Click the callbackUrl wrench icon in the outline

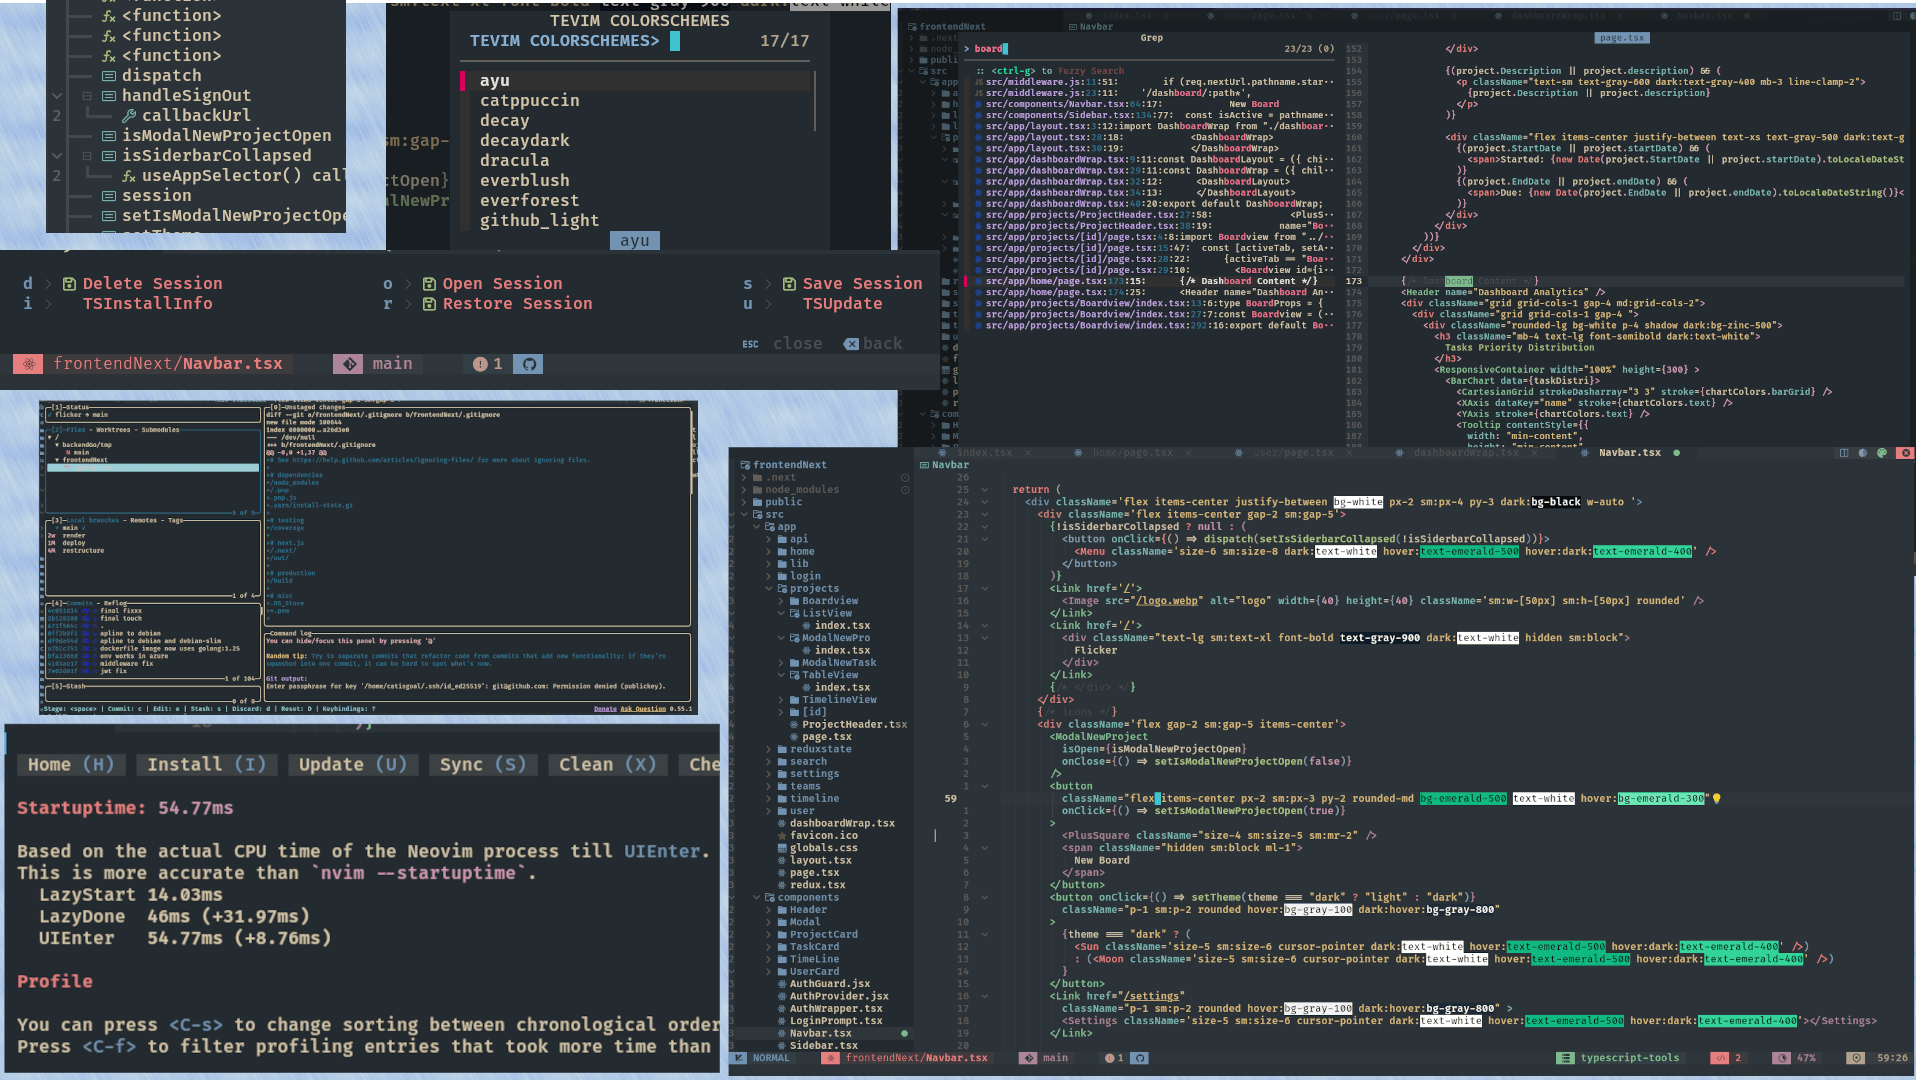point(129,116)
